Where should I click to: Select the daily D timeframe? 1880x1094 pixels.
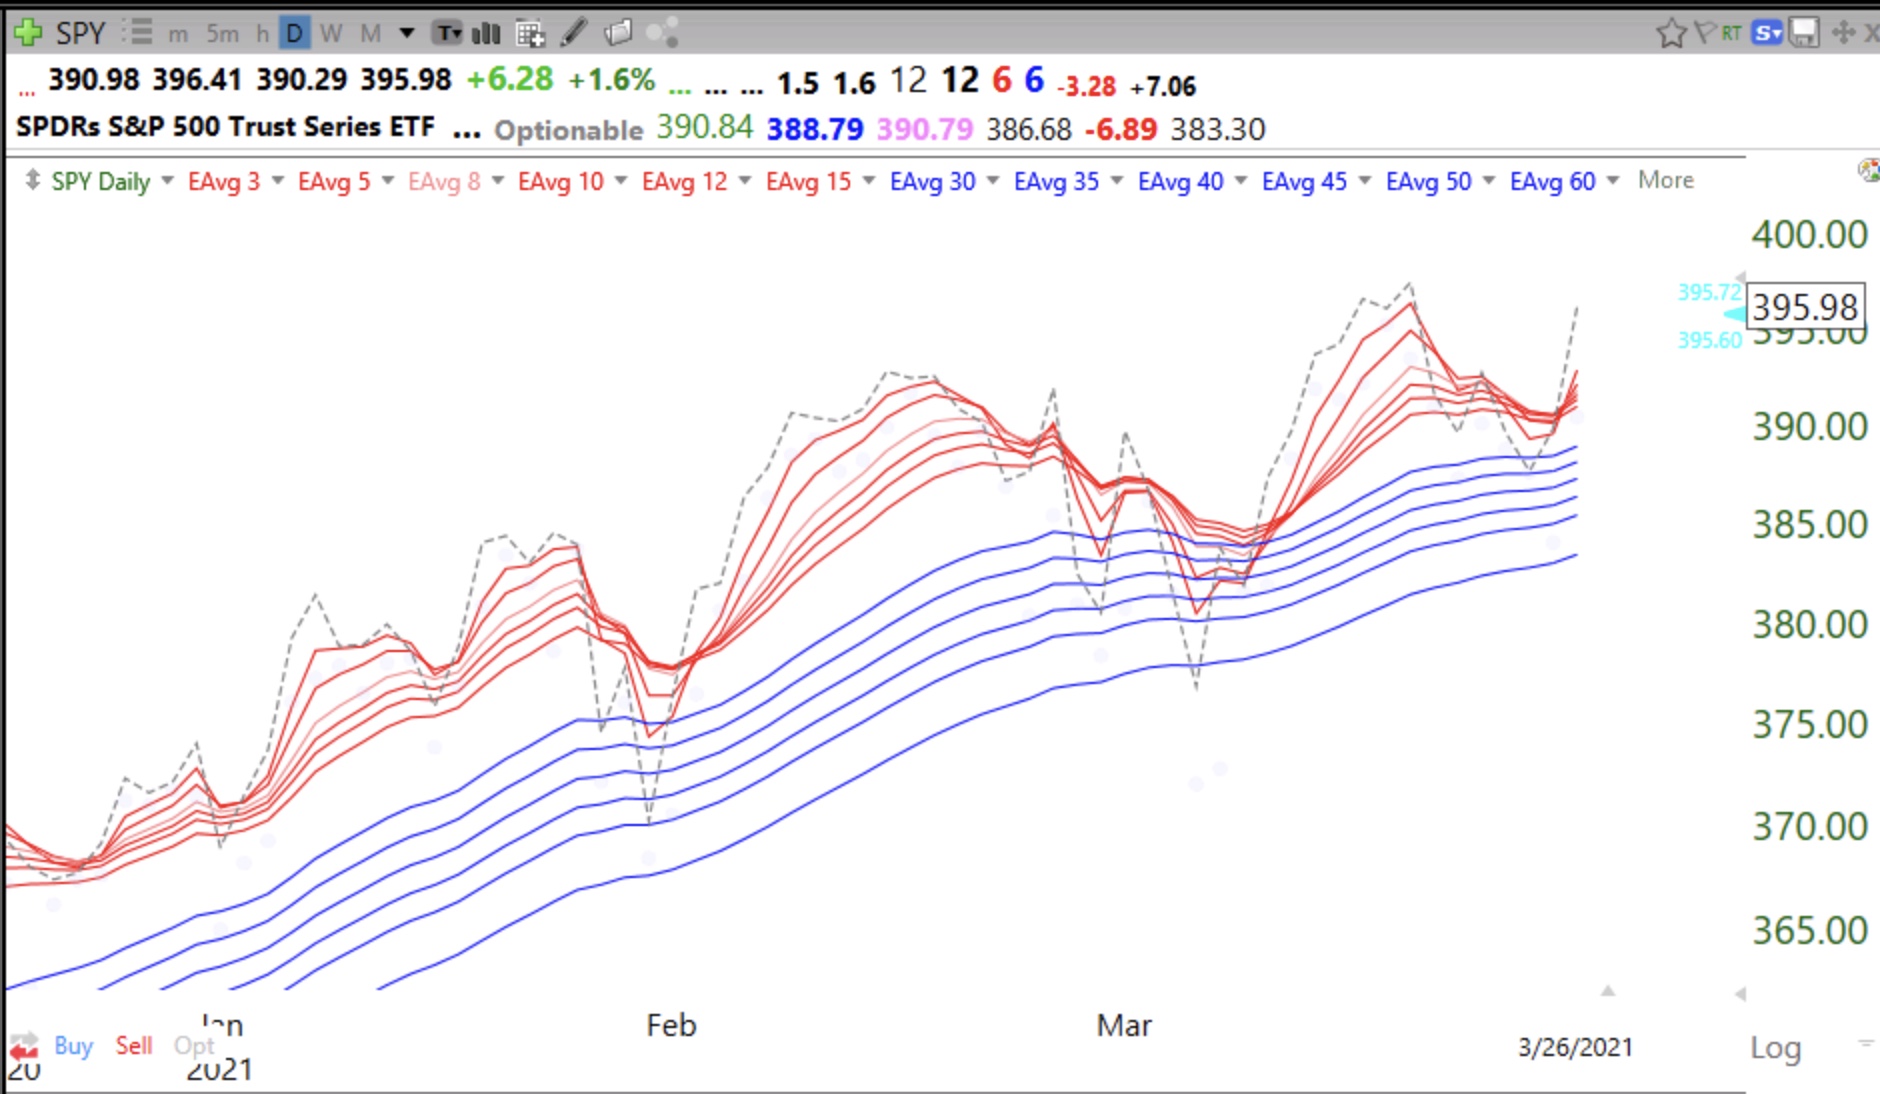pos(294,34)
